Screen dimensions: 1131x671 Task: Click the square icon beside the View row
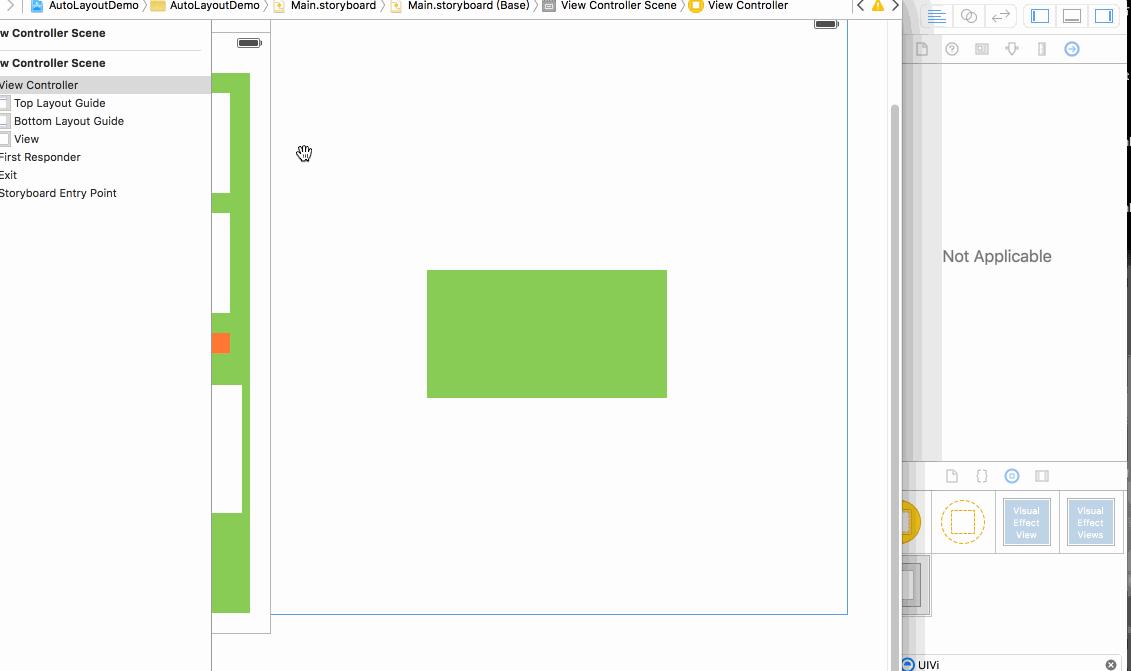click(5, 139)
